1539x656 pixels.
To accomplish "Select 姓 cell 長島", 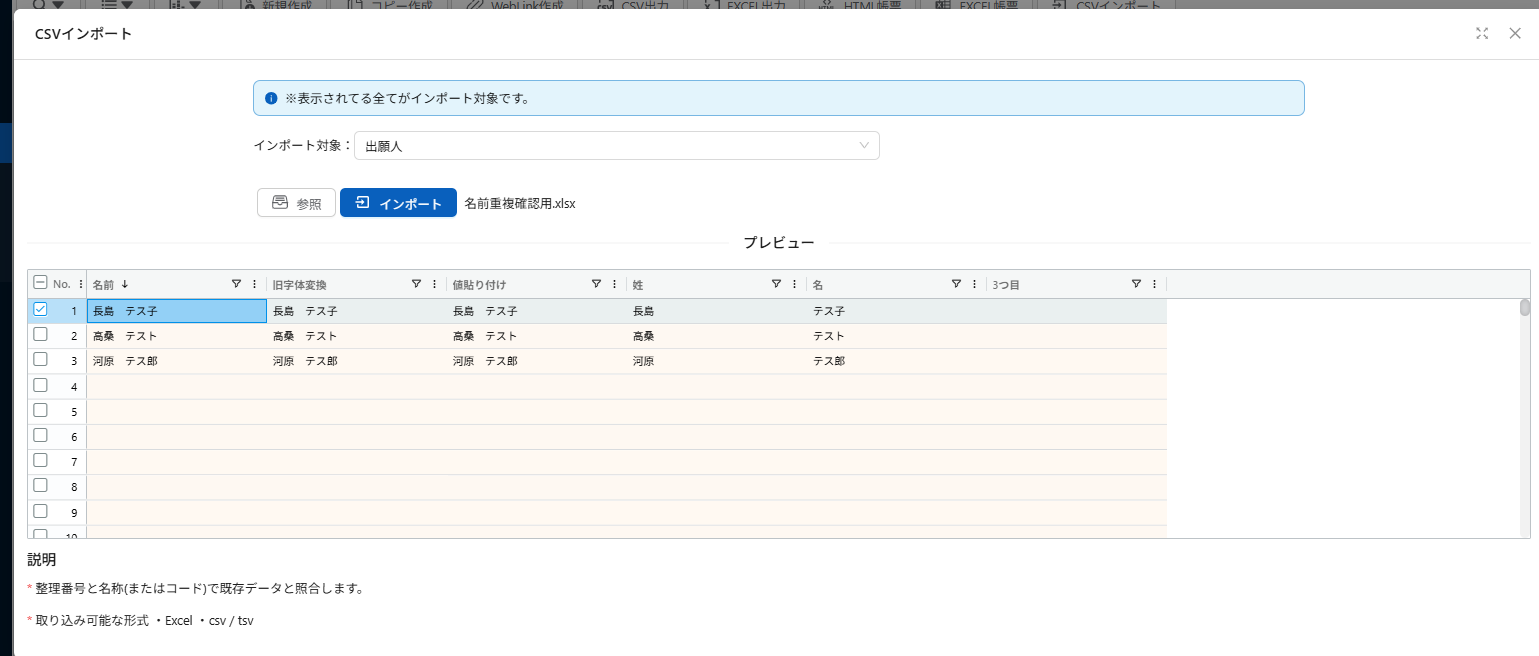I will (717, 311).
